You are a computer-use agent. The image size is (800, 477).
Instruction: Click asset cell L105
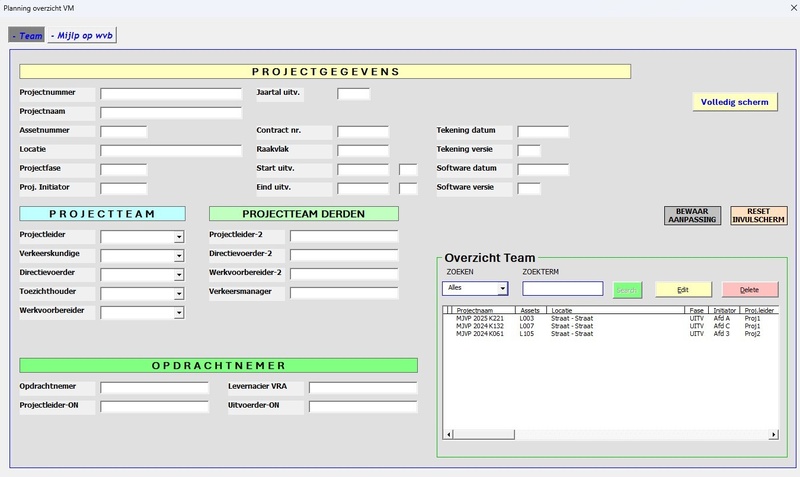pos(527,334)
